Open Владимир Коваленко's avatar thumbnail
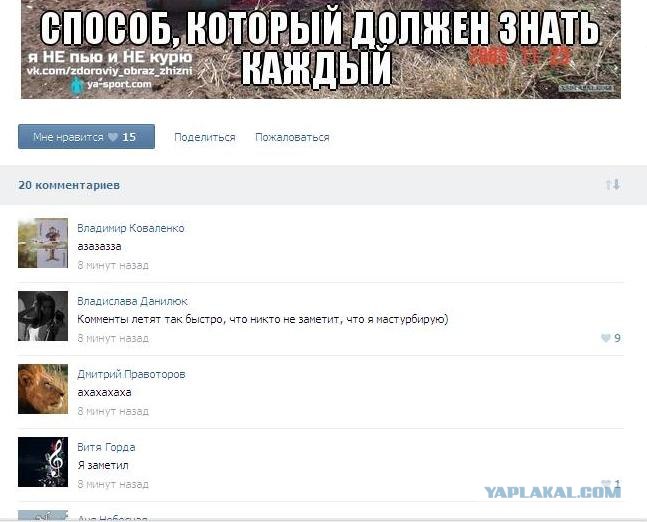647x522 pixels. click(43, 243)
